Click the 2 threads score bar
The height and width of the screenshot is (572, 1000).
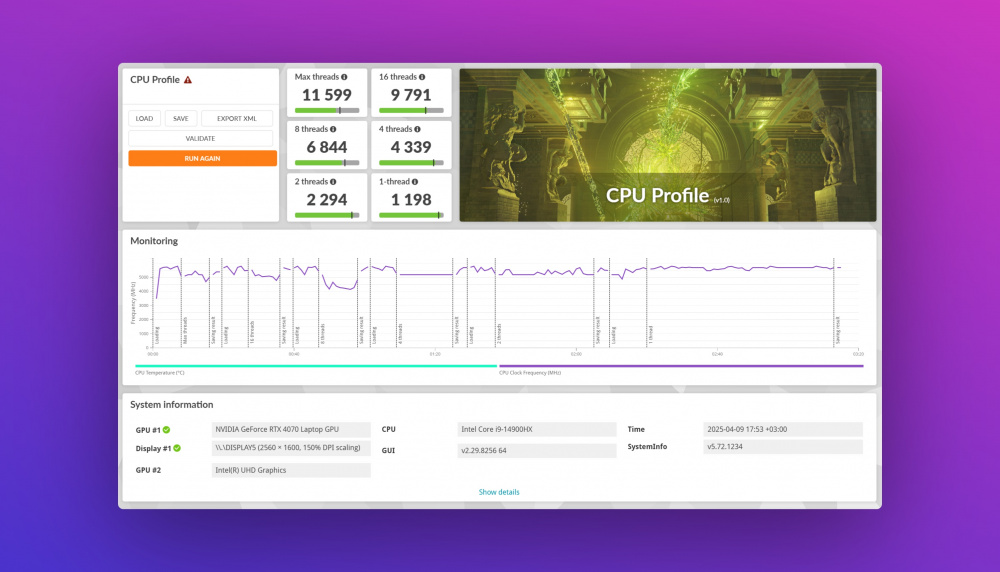327,216
